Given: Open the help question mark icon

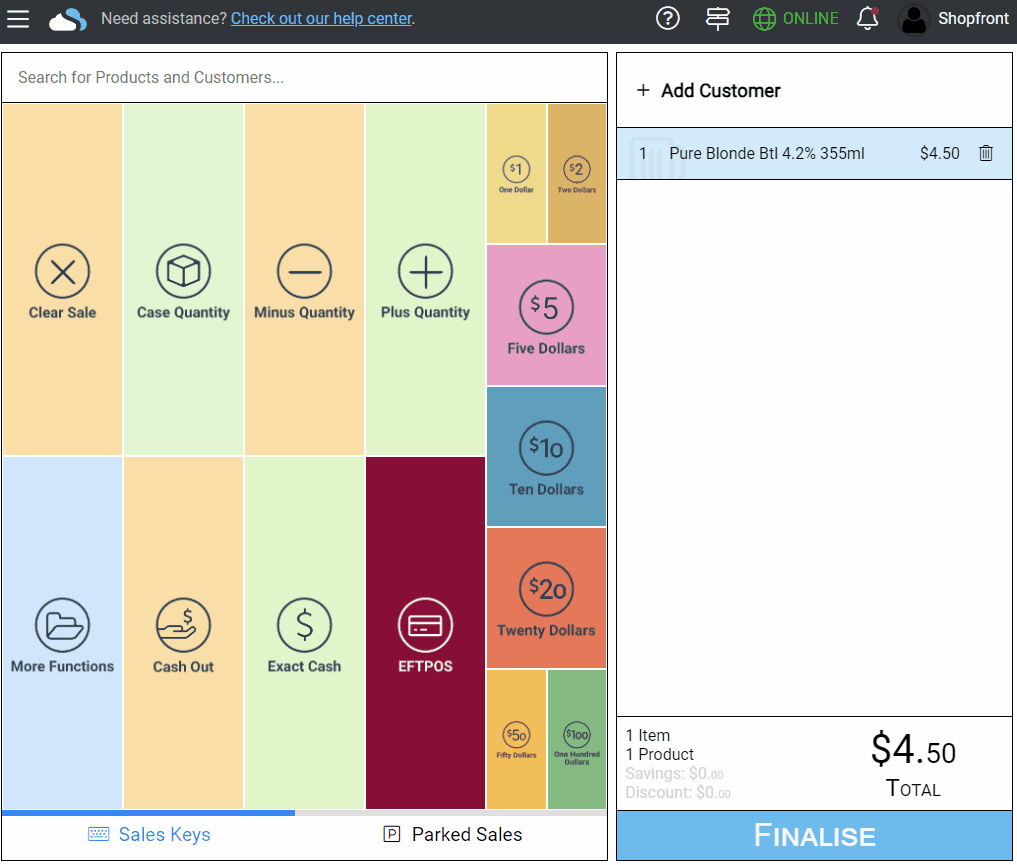Looking at the screenshot, I should [667, 19].
